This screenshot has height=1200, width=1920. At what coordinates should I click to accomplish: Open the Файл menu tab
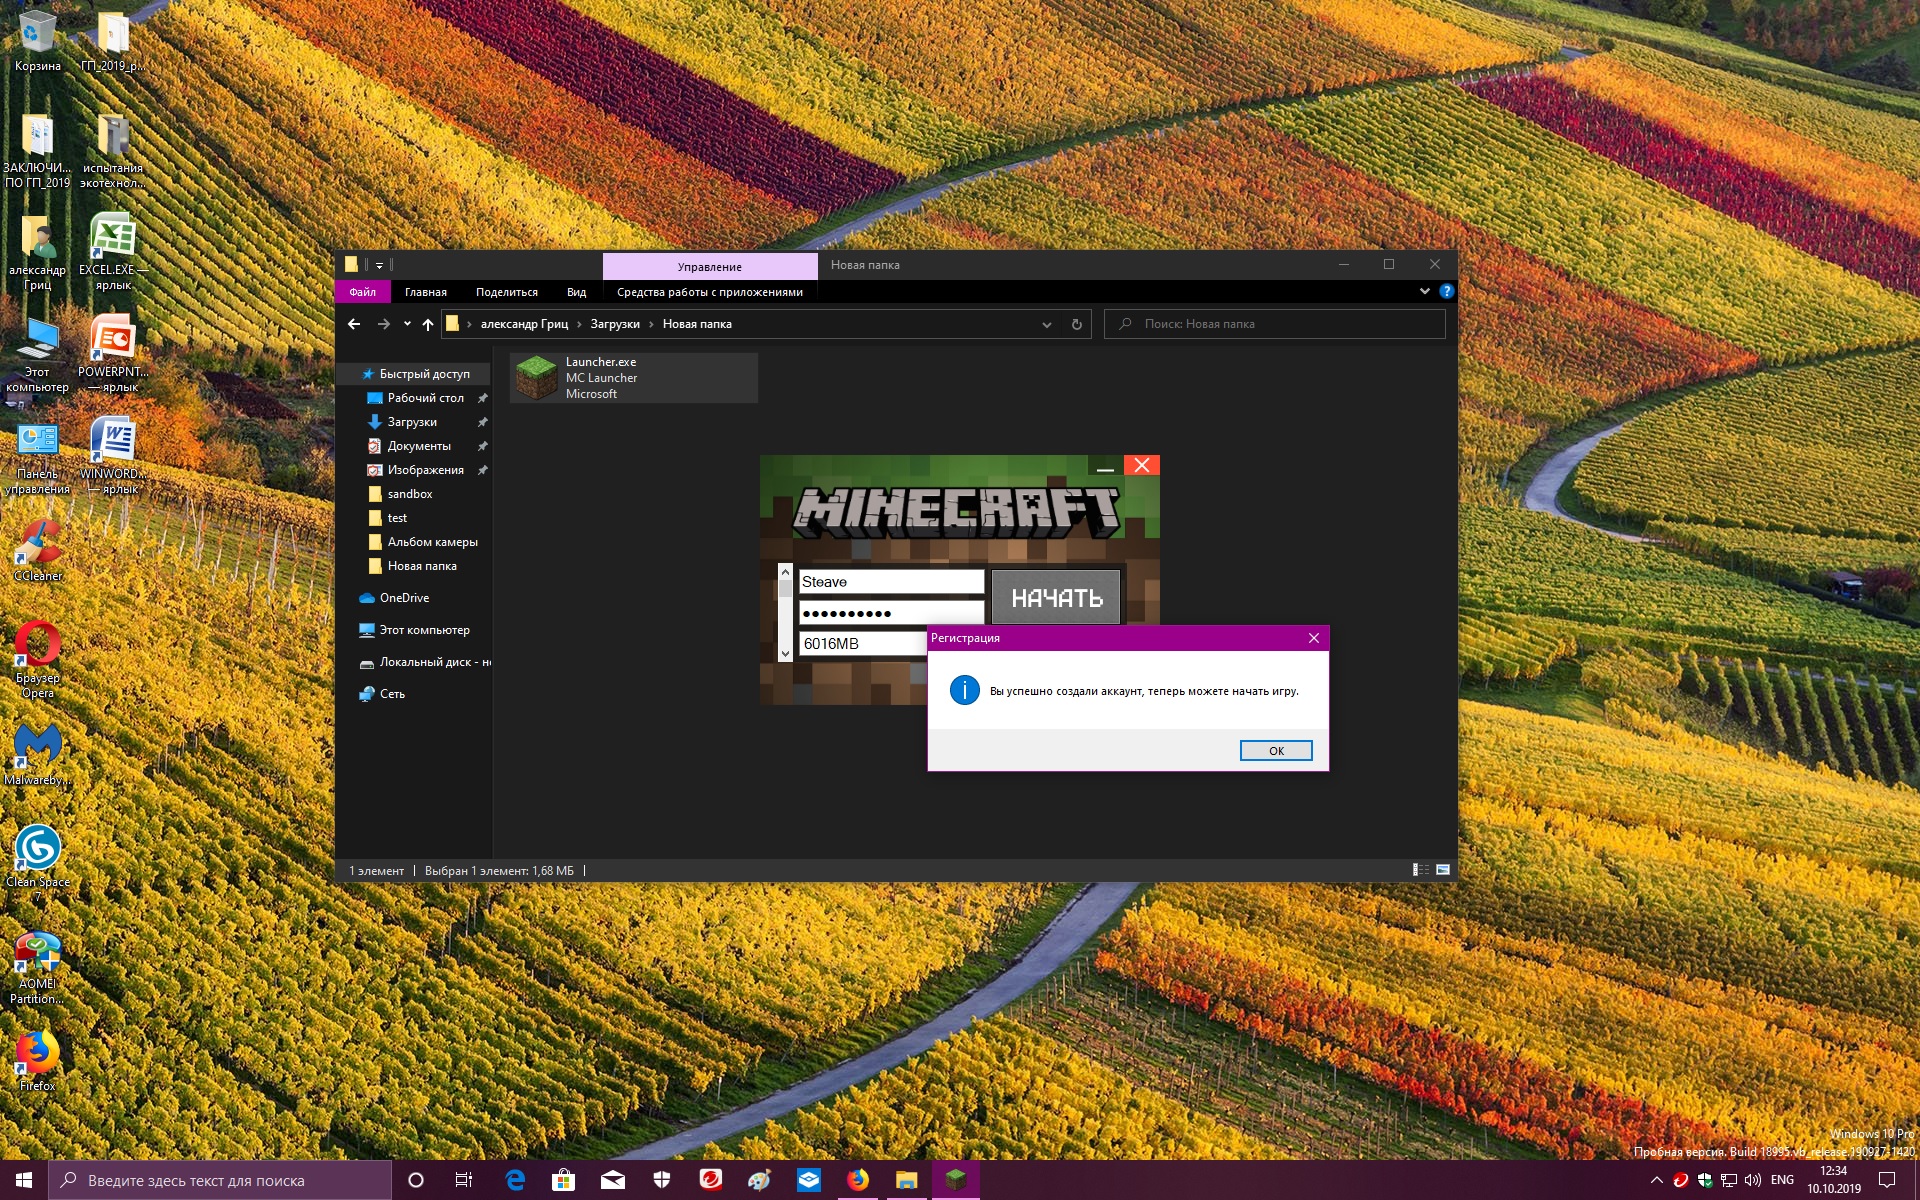tap(362, 292)
